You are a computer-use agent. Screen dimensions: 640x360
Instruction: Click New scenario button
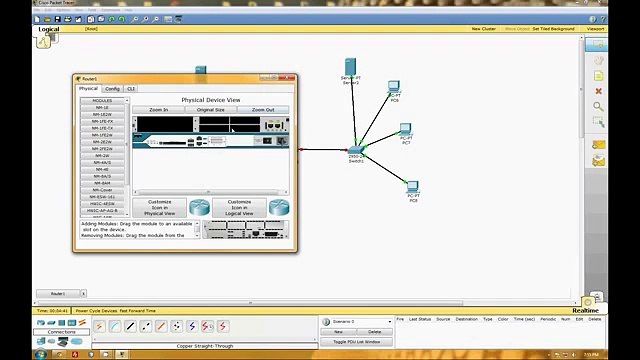click(x=338, y=332)
